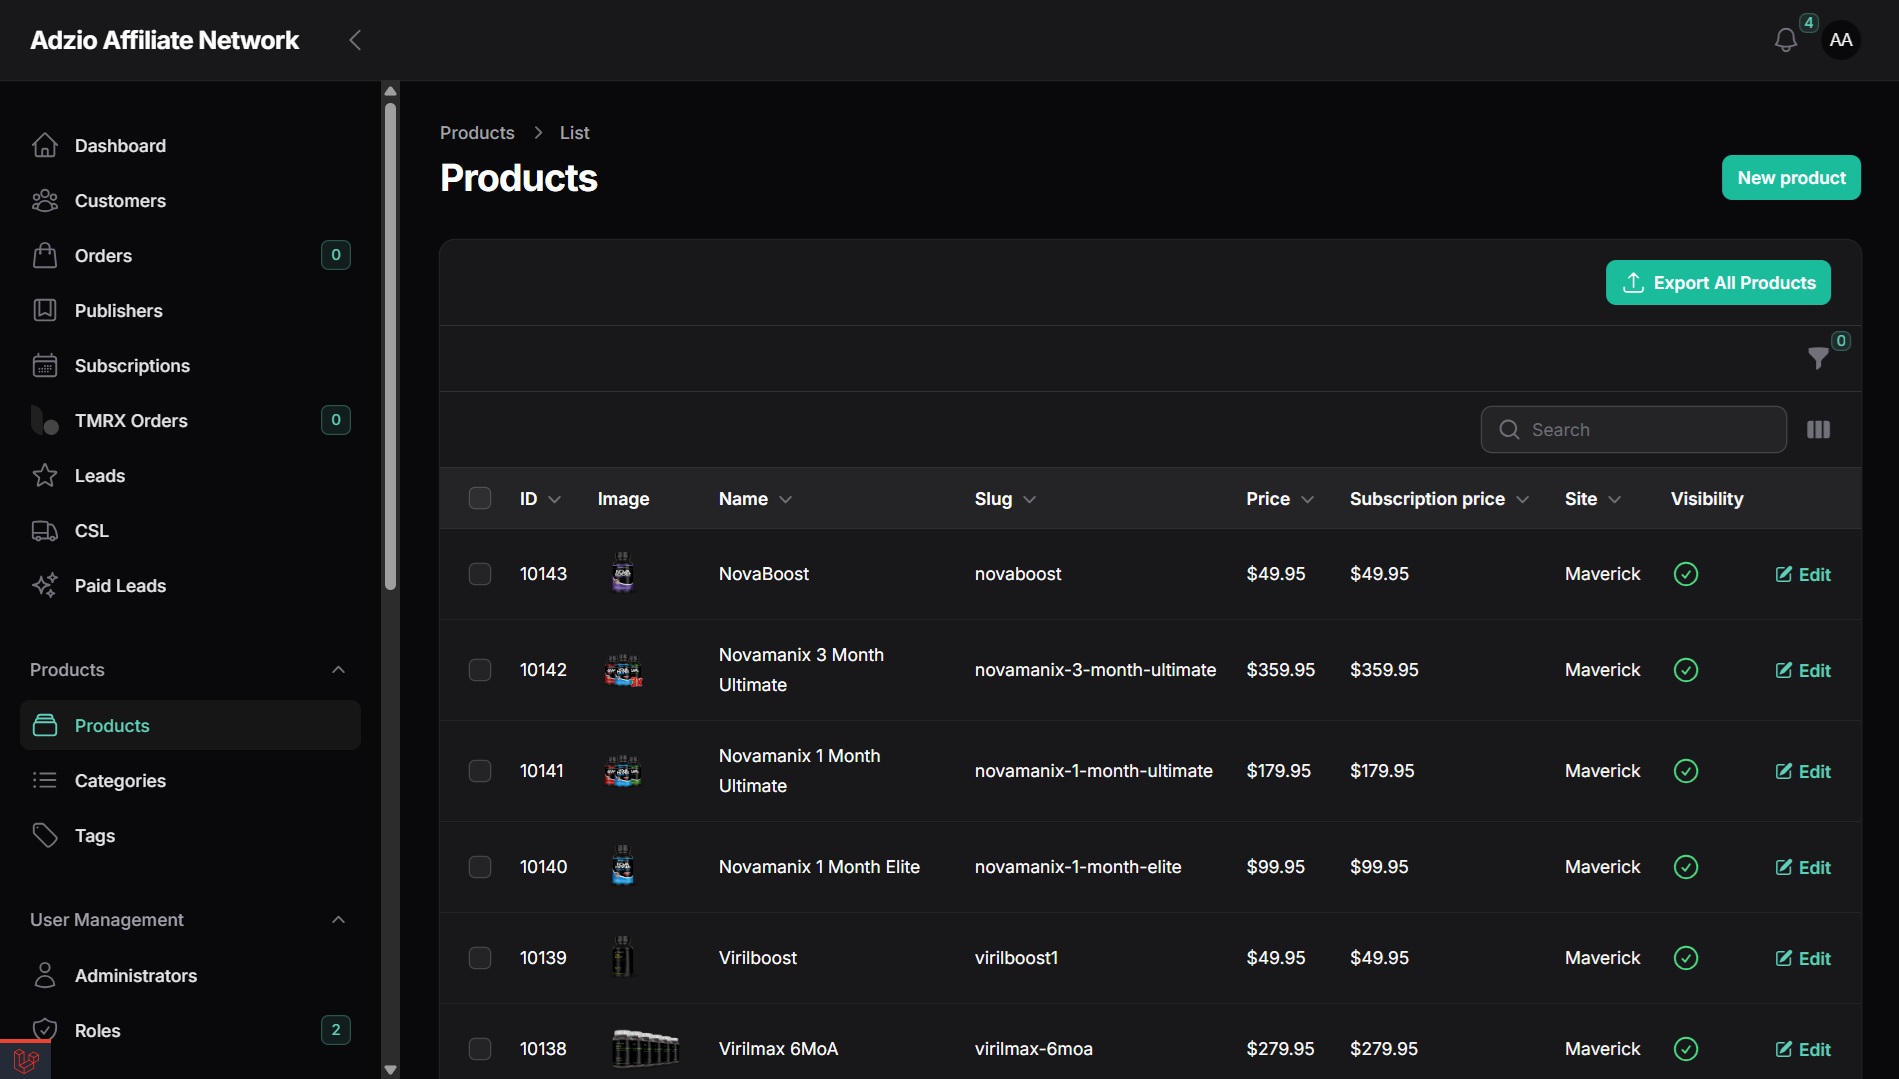Open the table filter funnel icon

coord(1818,357)
